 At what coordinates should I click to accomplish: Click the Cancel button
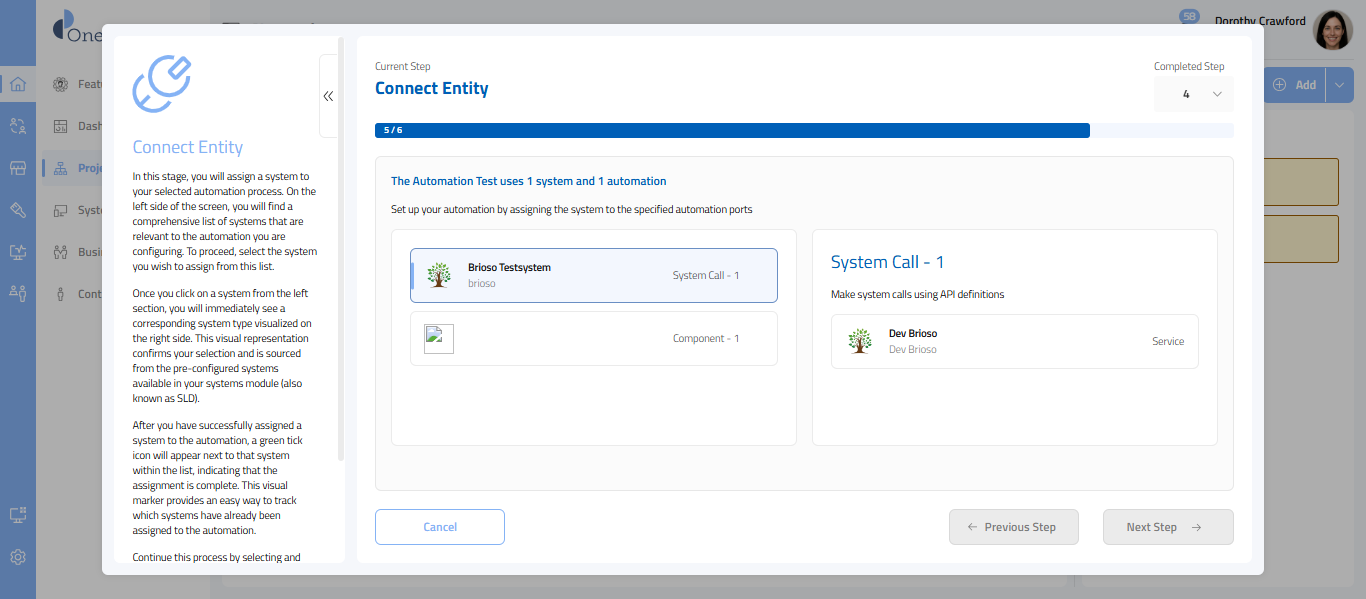click(440, 527)
